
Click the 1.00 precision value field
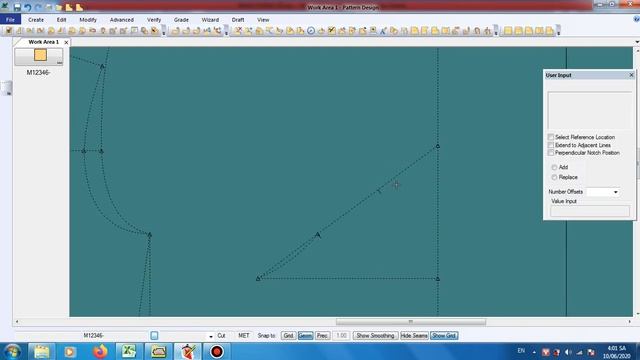pos(341,336)
